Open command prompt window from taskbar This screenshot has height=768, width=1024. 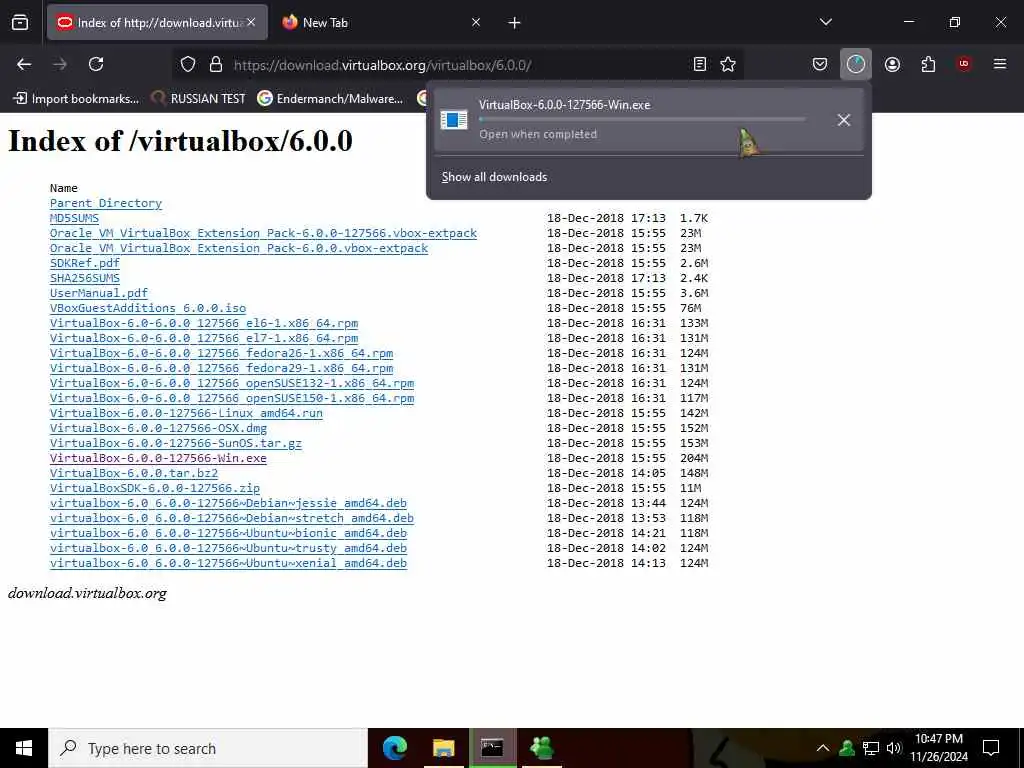[x=492, y=748]
